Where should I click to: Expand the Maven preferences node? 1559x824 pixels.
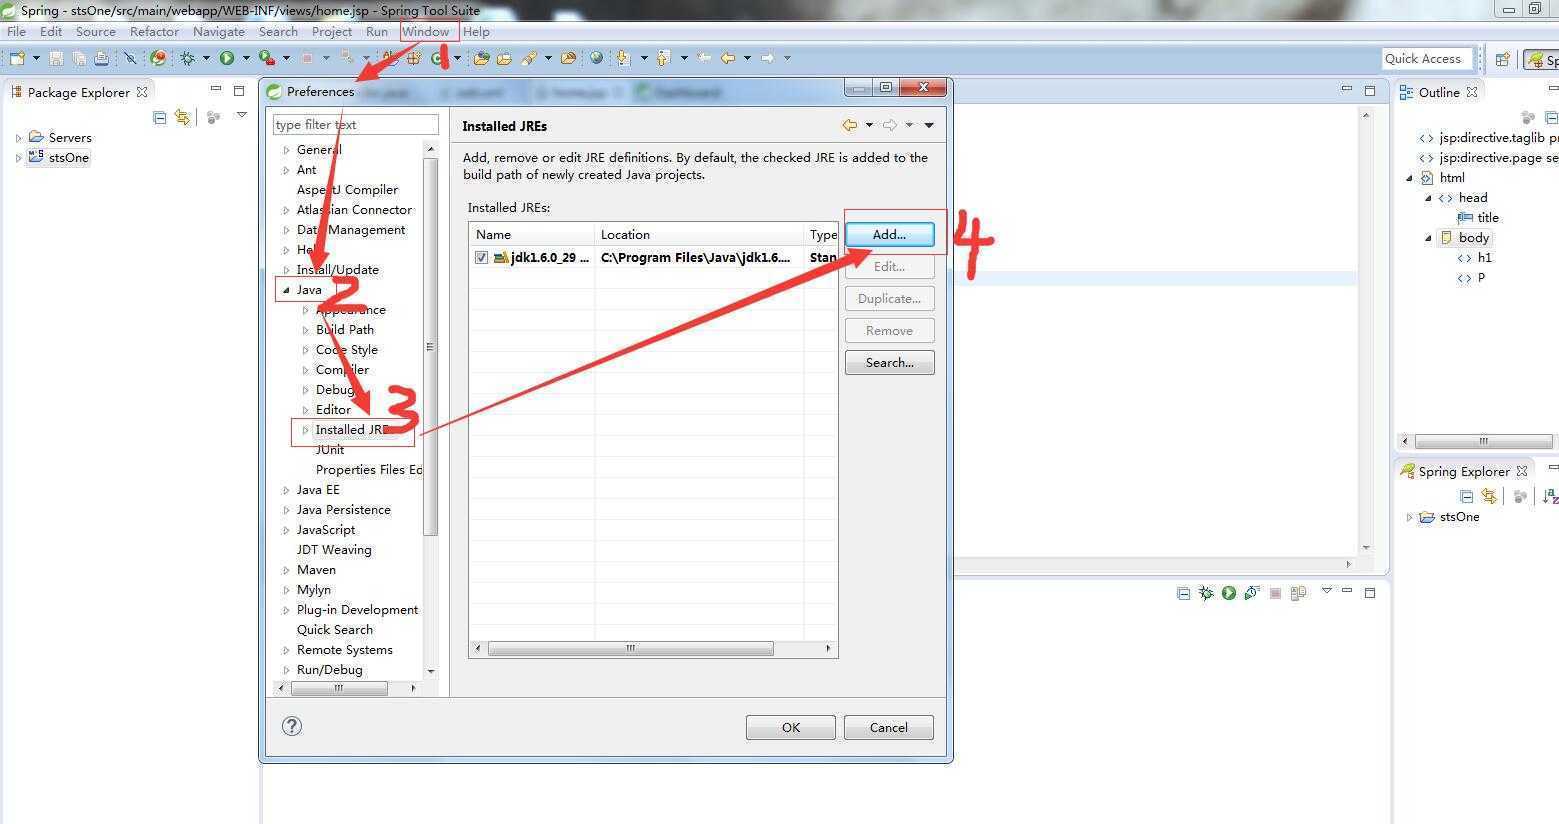[x=286, y=570]
